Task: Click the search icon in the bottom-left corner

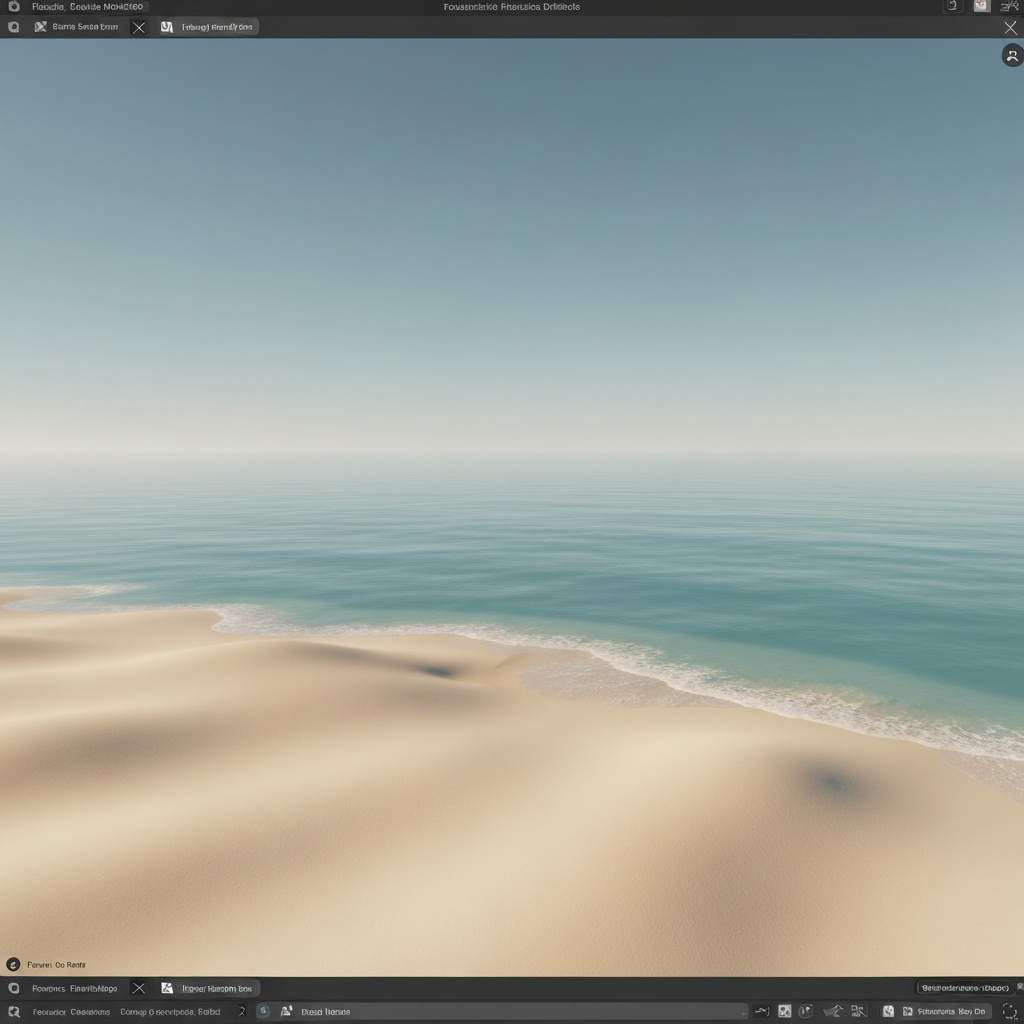Action: pos(13,1012)
